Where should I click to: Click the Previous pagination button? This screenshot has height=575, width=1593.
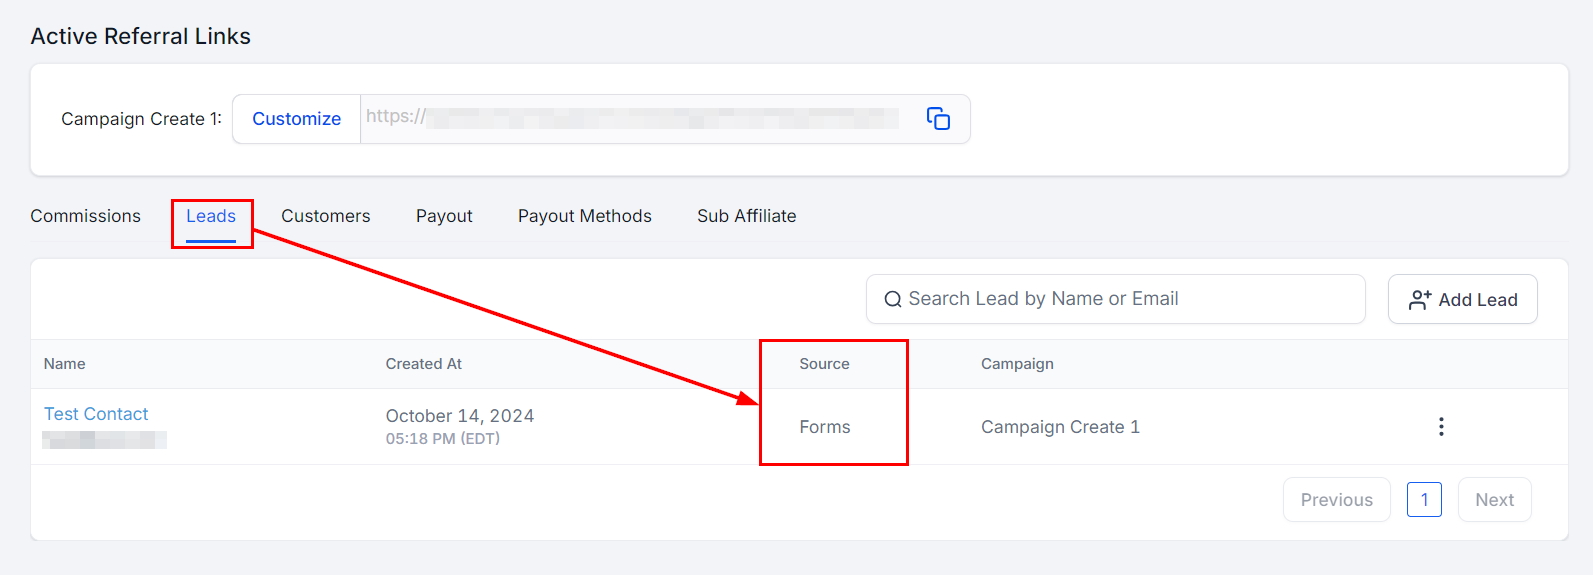click(1336, 500)
